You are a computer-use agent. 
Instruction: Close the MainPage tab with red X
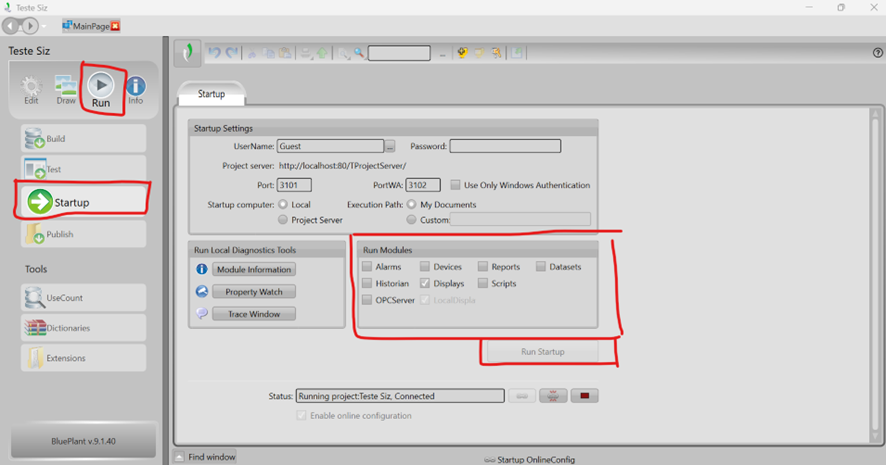tap(114, 25)
